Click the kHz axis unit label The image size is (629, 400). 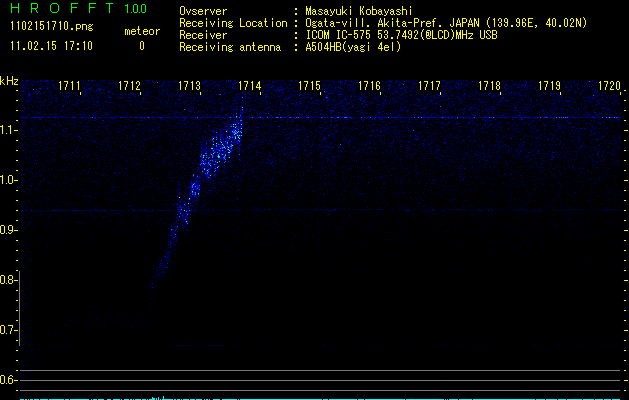[x=9, y=81]
